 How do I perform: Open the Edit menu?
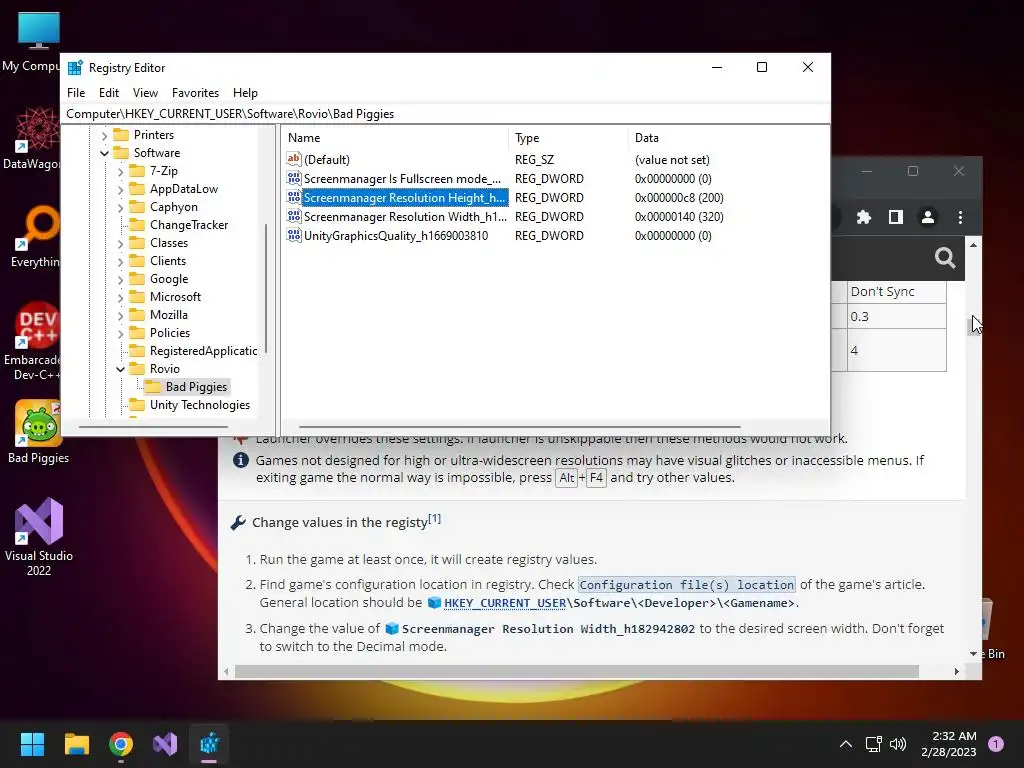108,93
